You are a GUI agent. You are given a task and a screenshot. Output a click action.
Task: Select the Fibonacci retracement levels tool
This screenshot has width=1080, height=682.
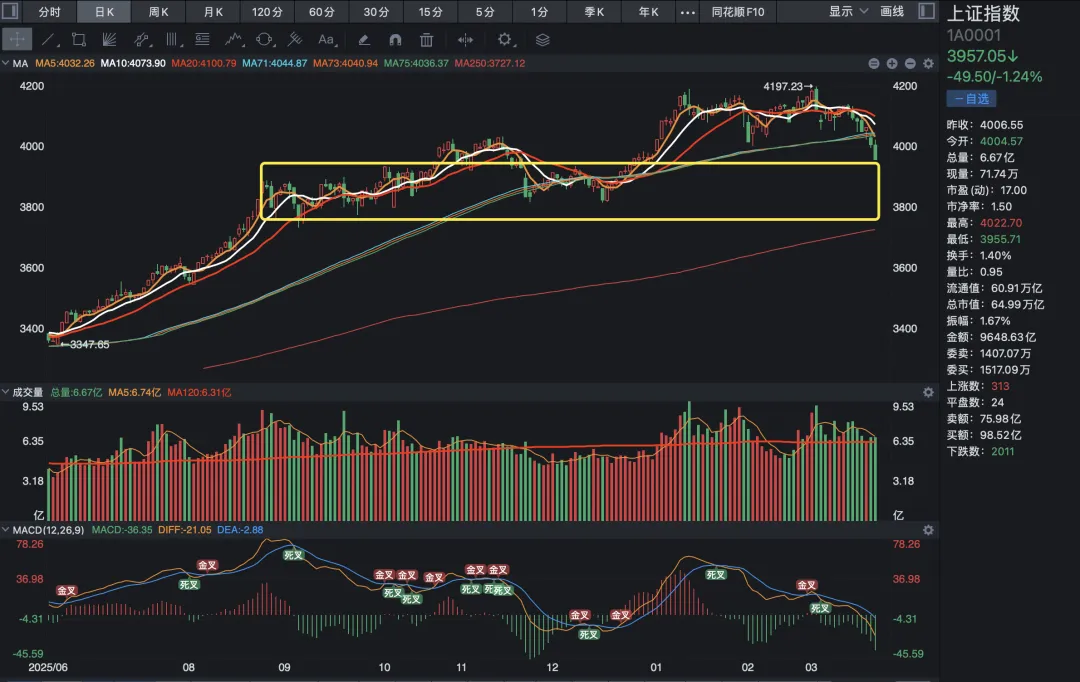(202, 40)
